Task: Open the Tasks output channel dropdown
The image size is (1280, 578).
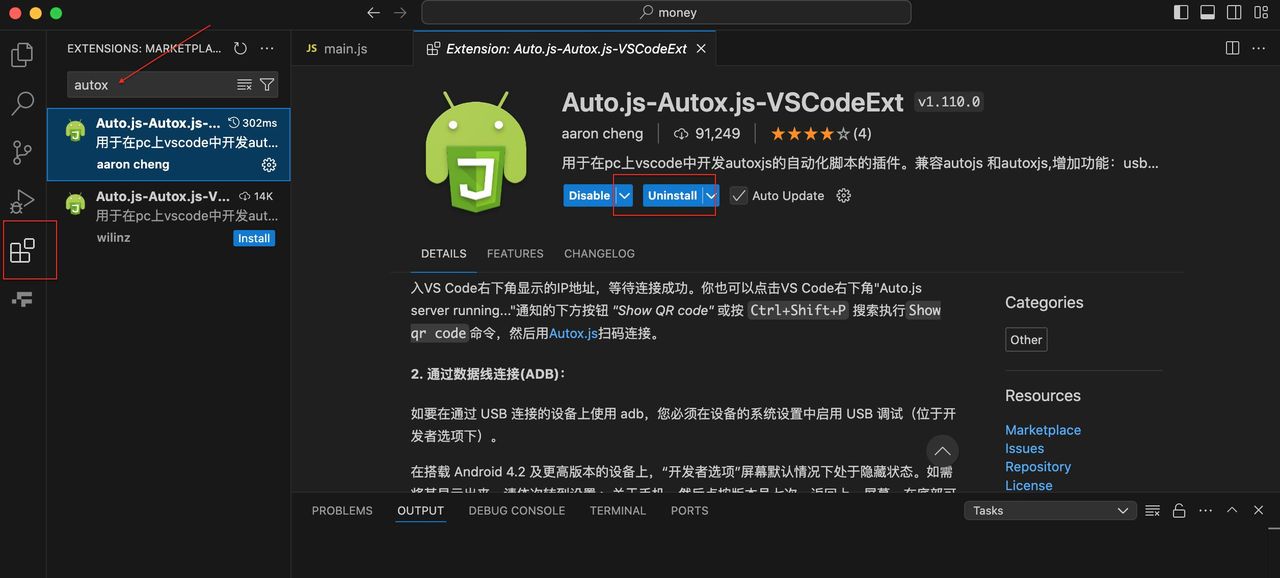Action: point(1050,510)
